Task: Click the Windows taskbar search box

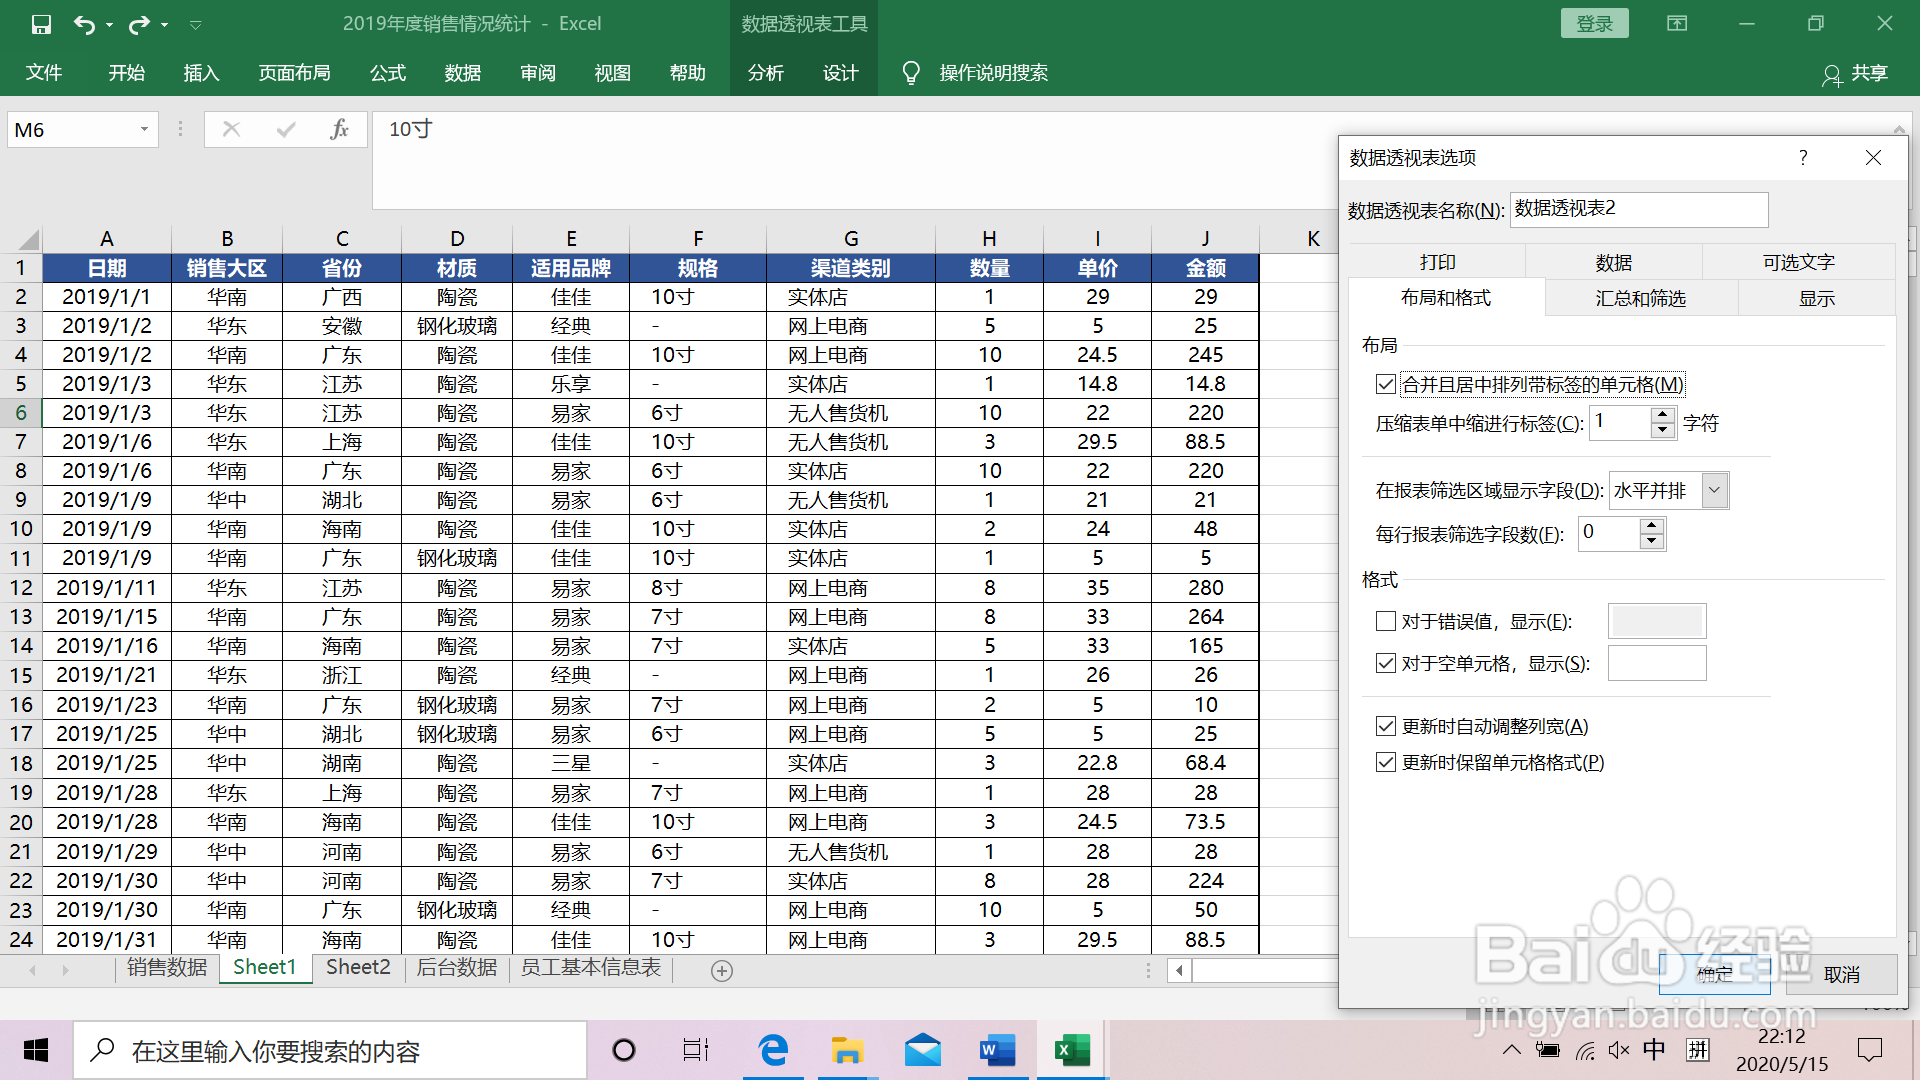Action: point(330,1050)
